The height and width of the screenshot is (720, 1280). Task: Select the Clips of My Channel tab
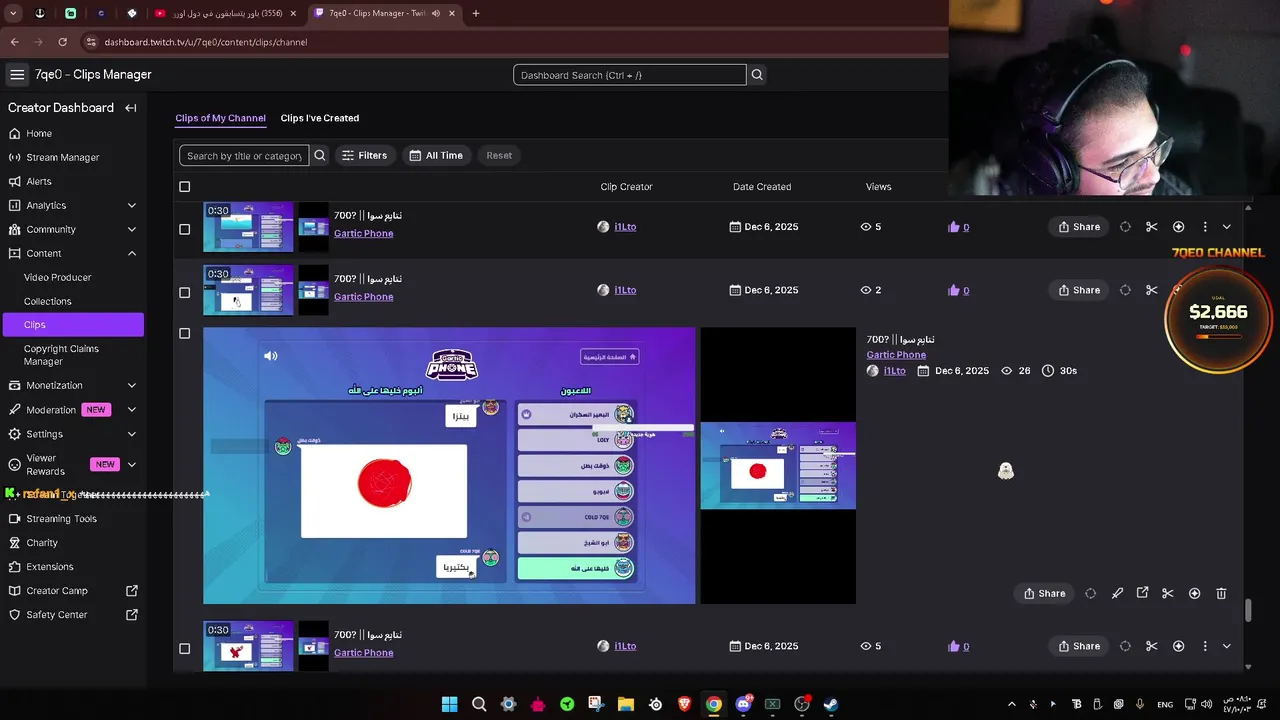[220, 118]
